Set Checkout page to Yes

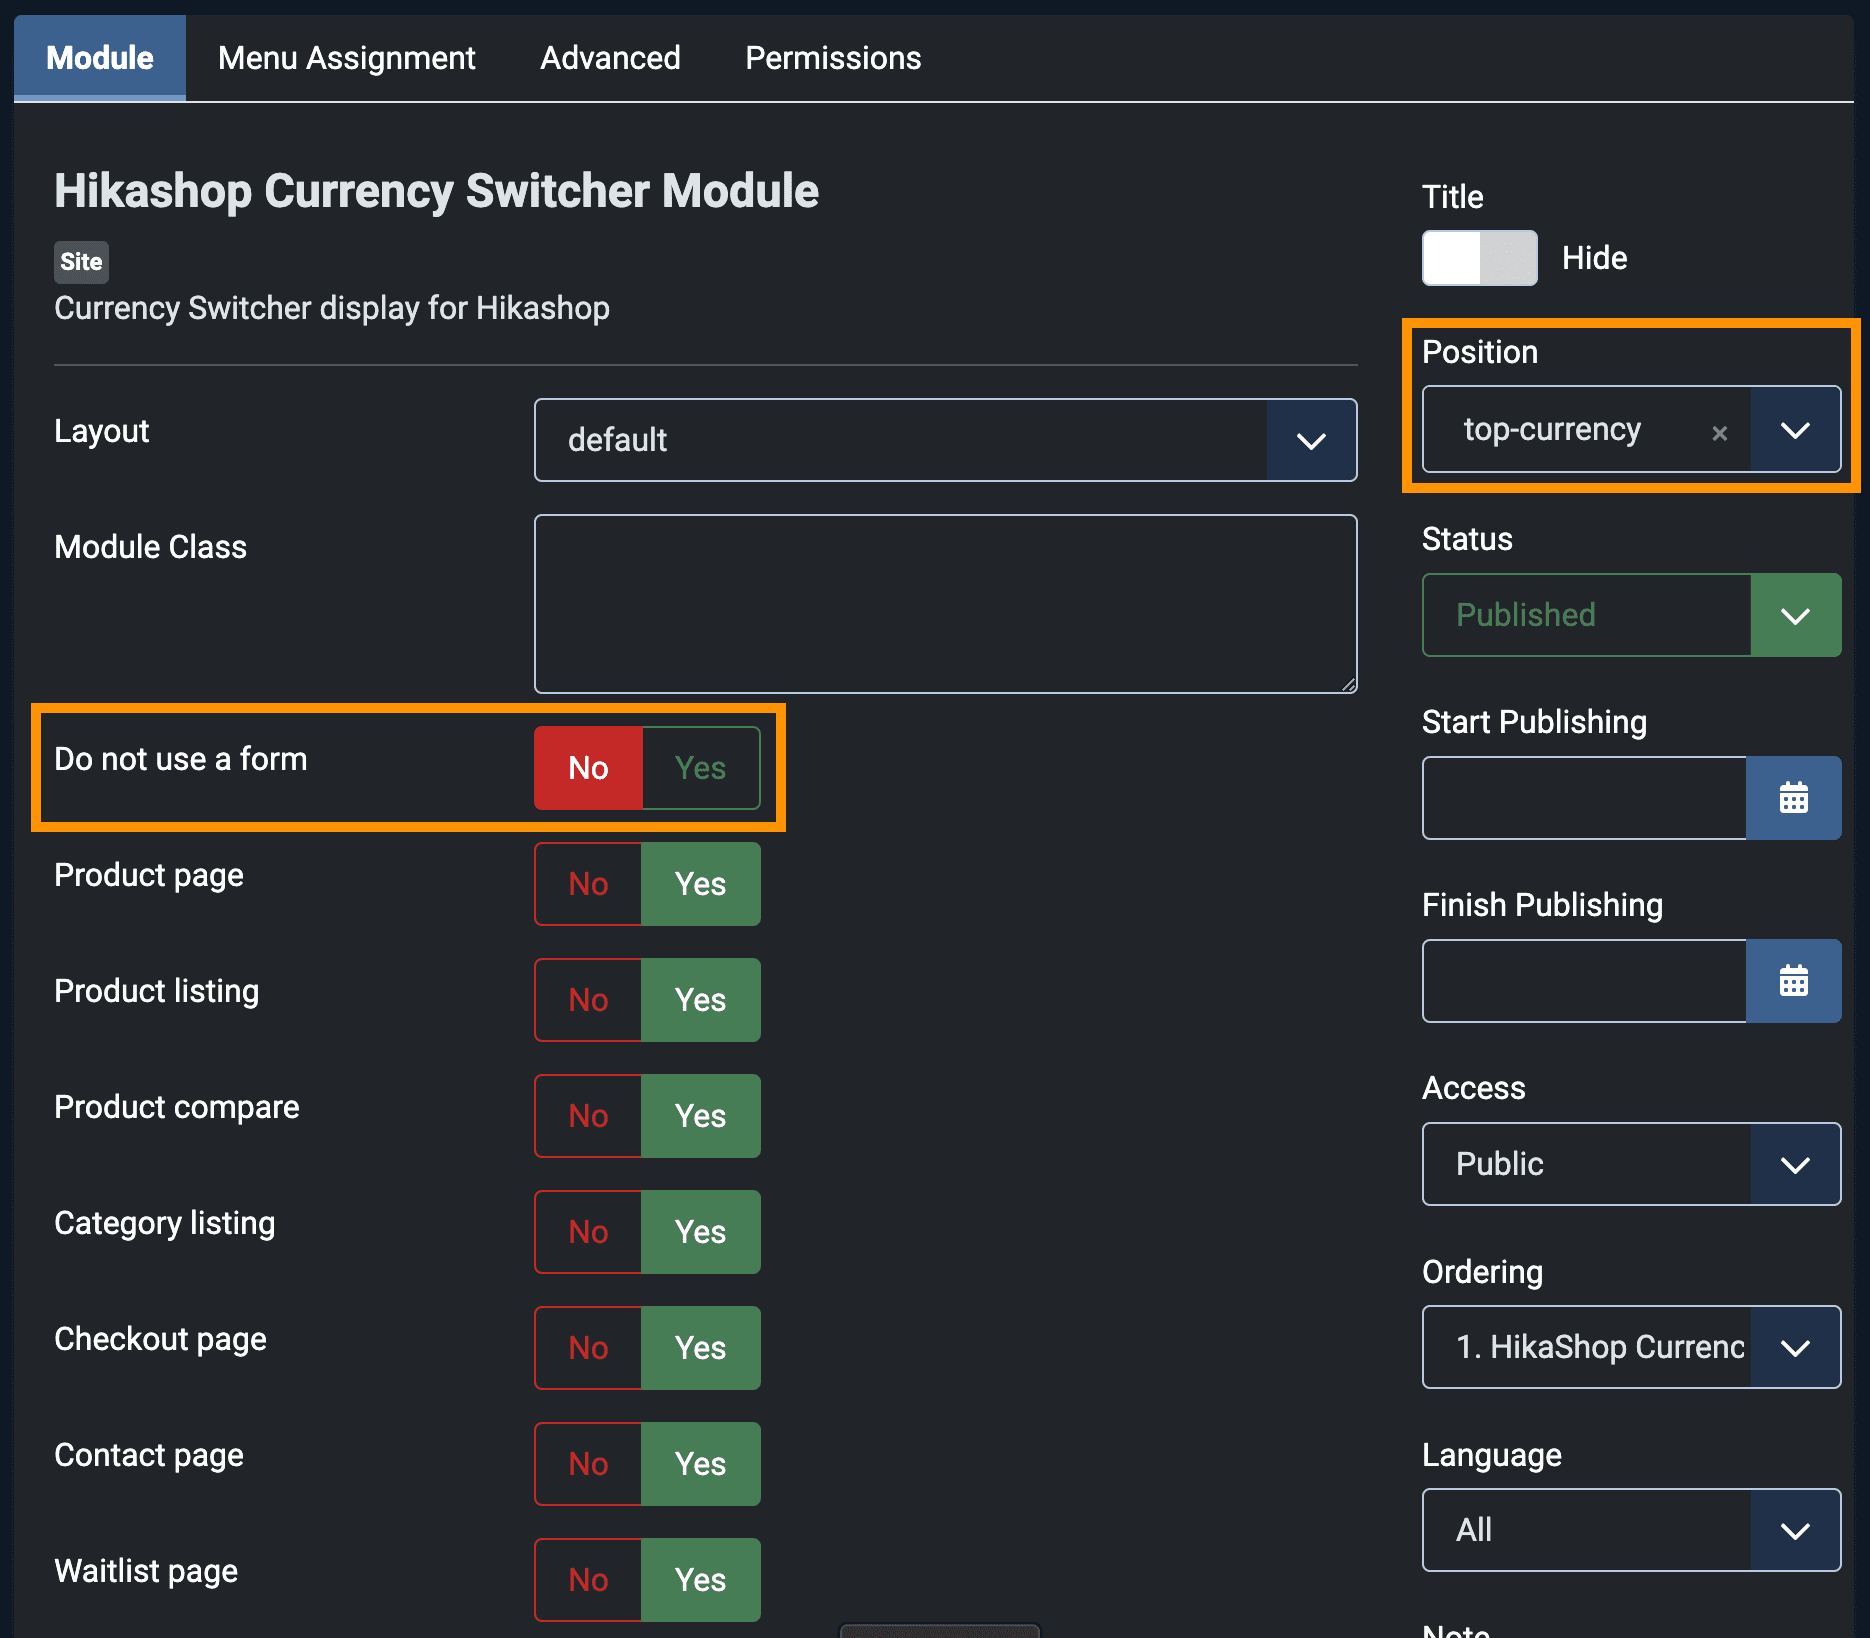pos(701,1348)
